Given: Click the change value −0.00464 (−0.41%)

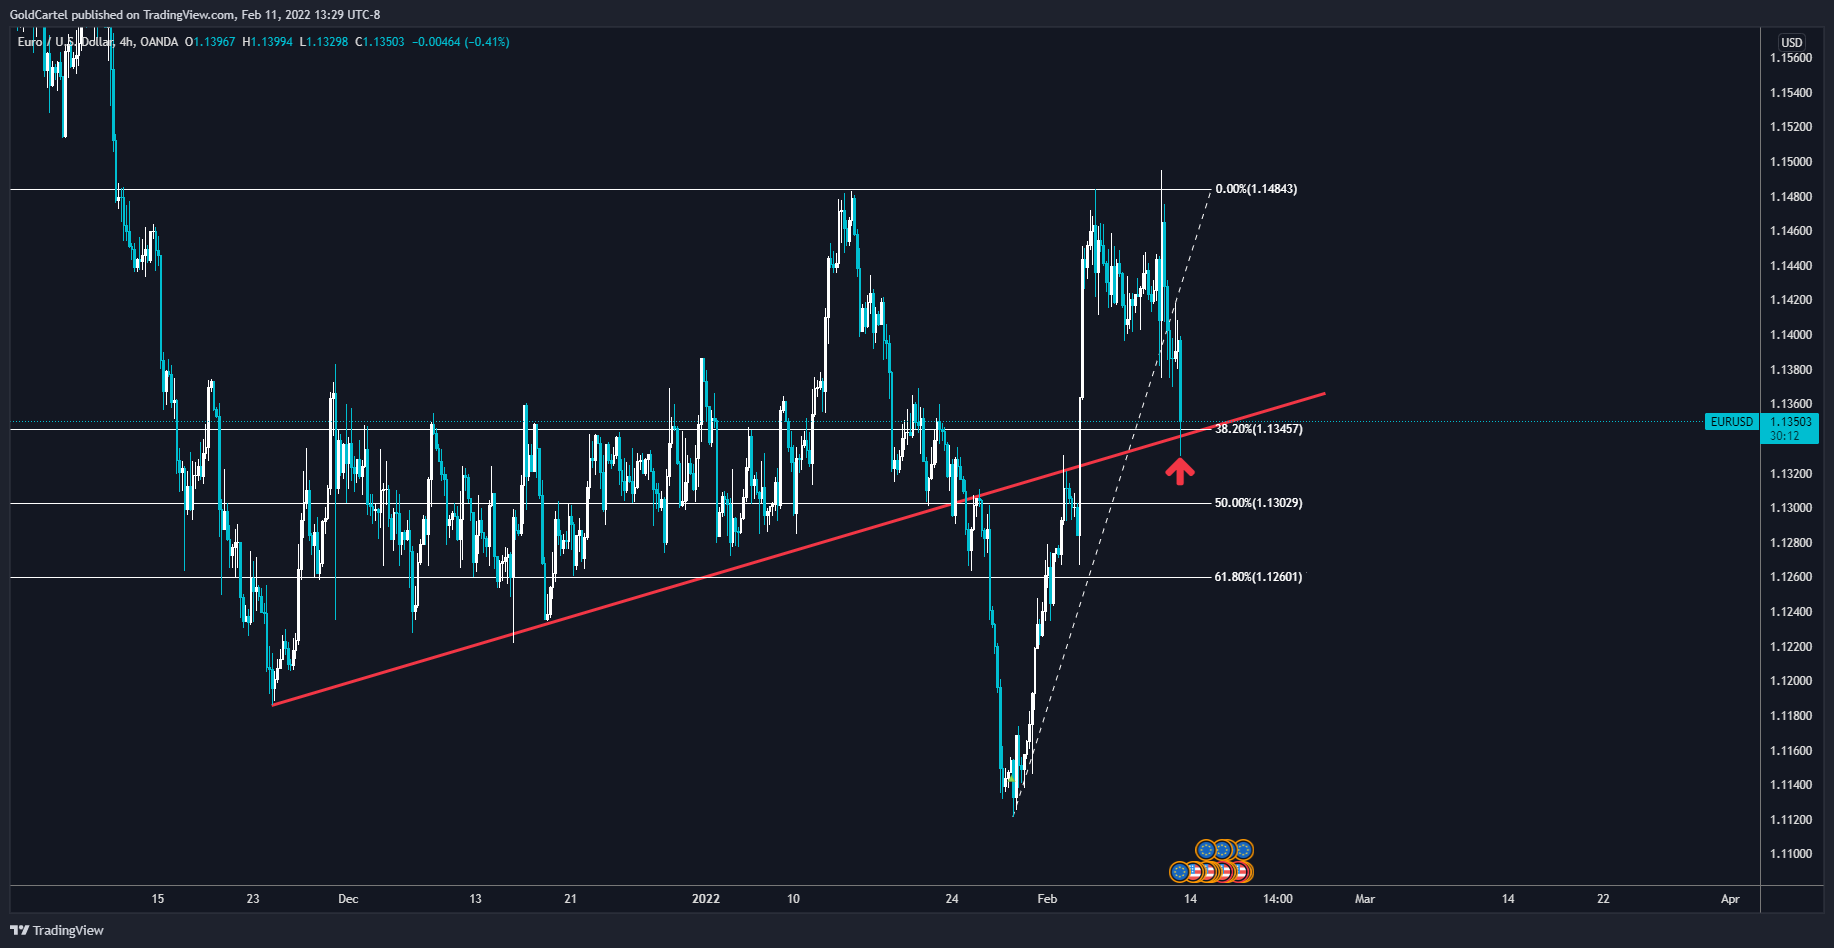Looking at the screenshot, I should click(462, 42).
